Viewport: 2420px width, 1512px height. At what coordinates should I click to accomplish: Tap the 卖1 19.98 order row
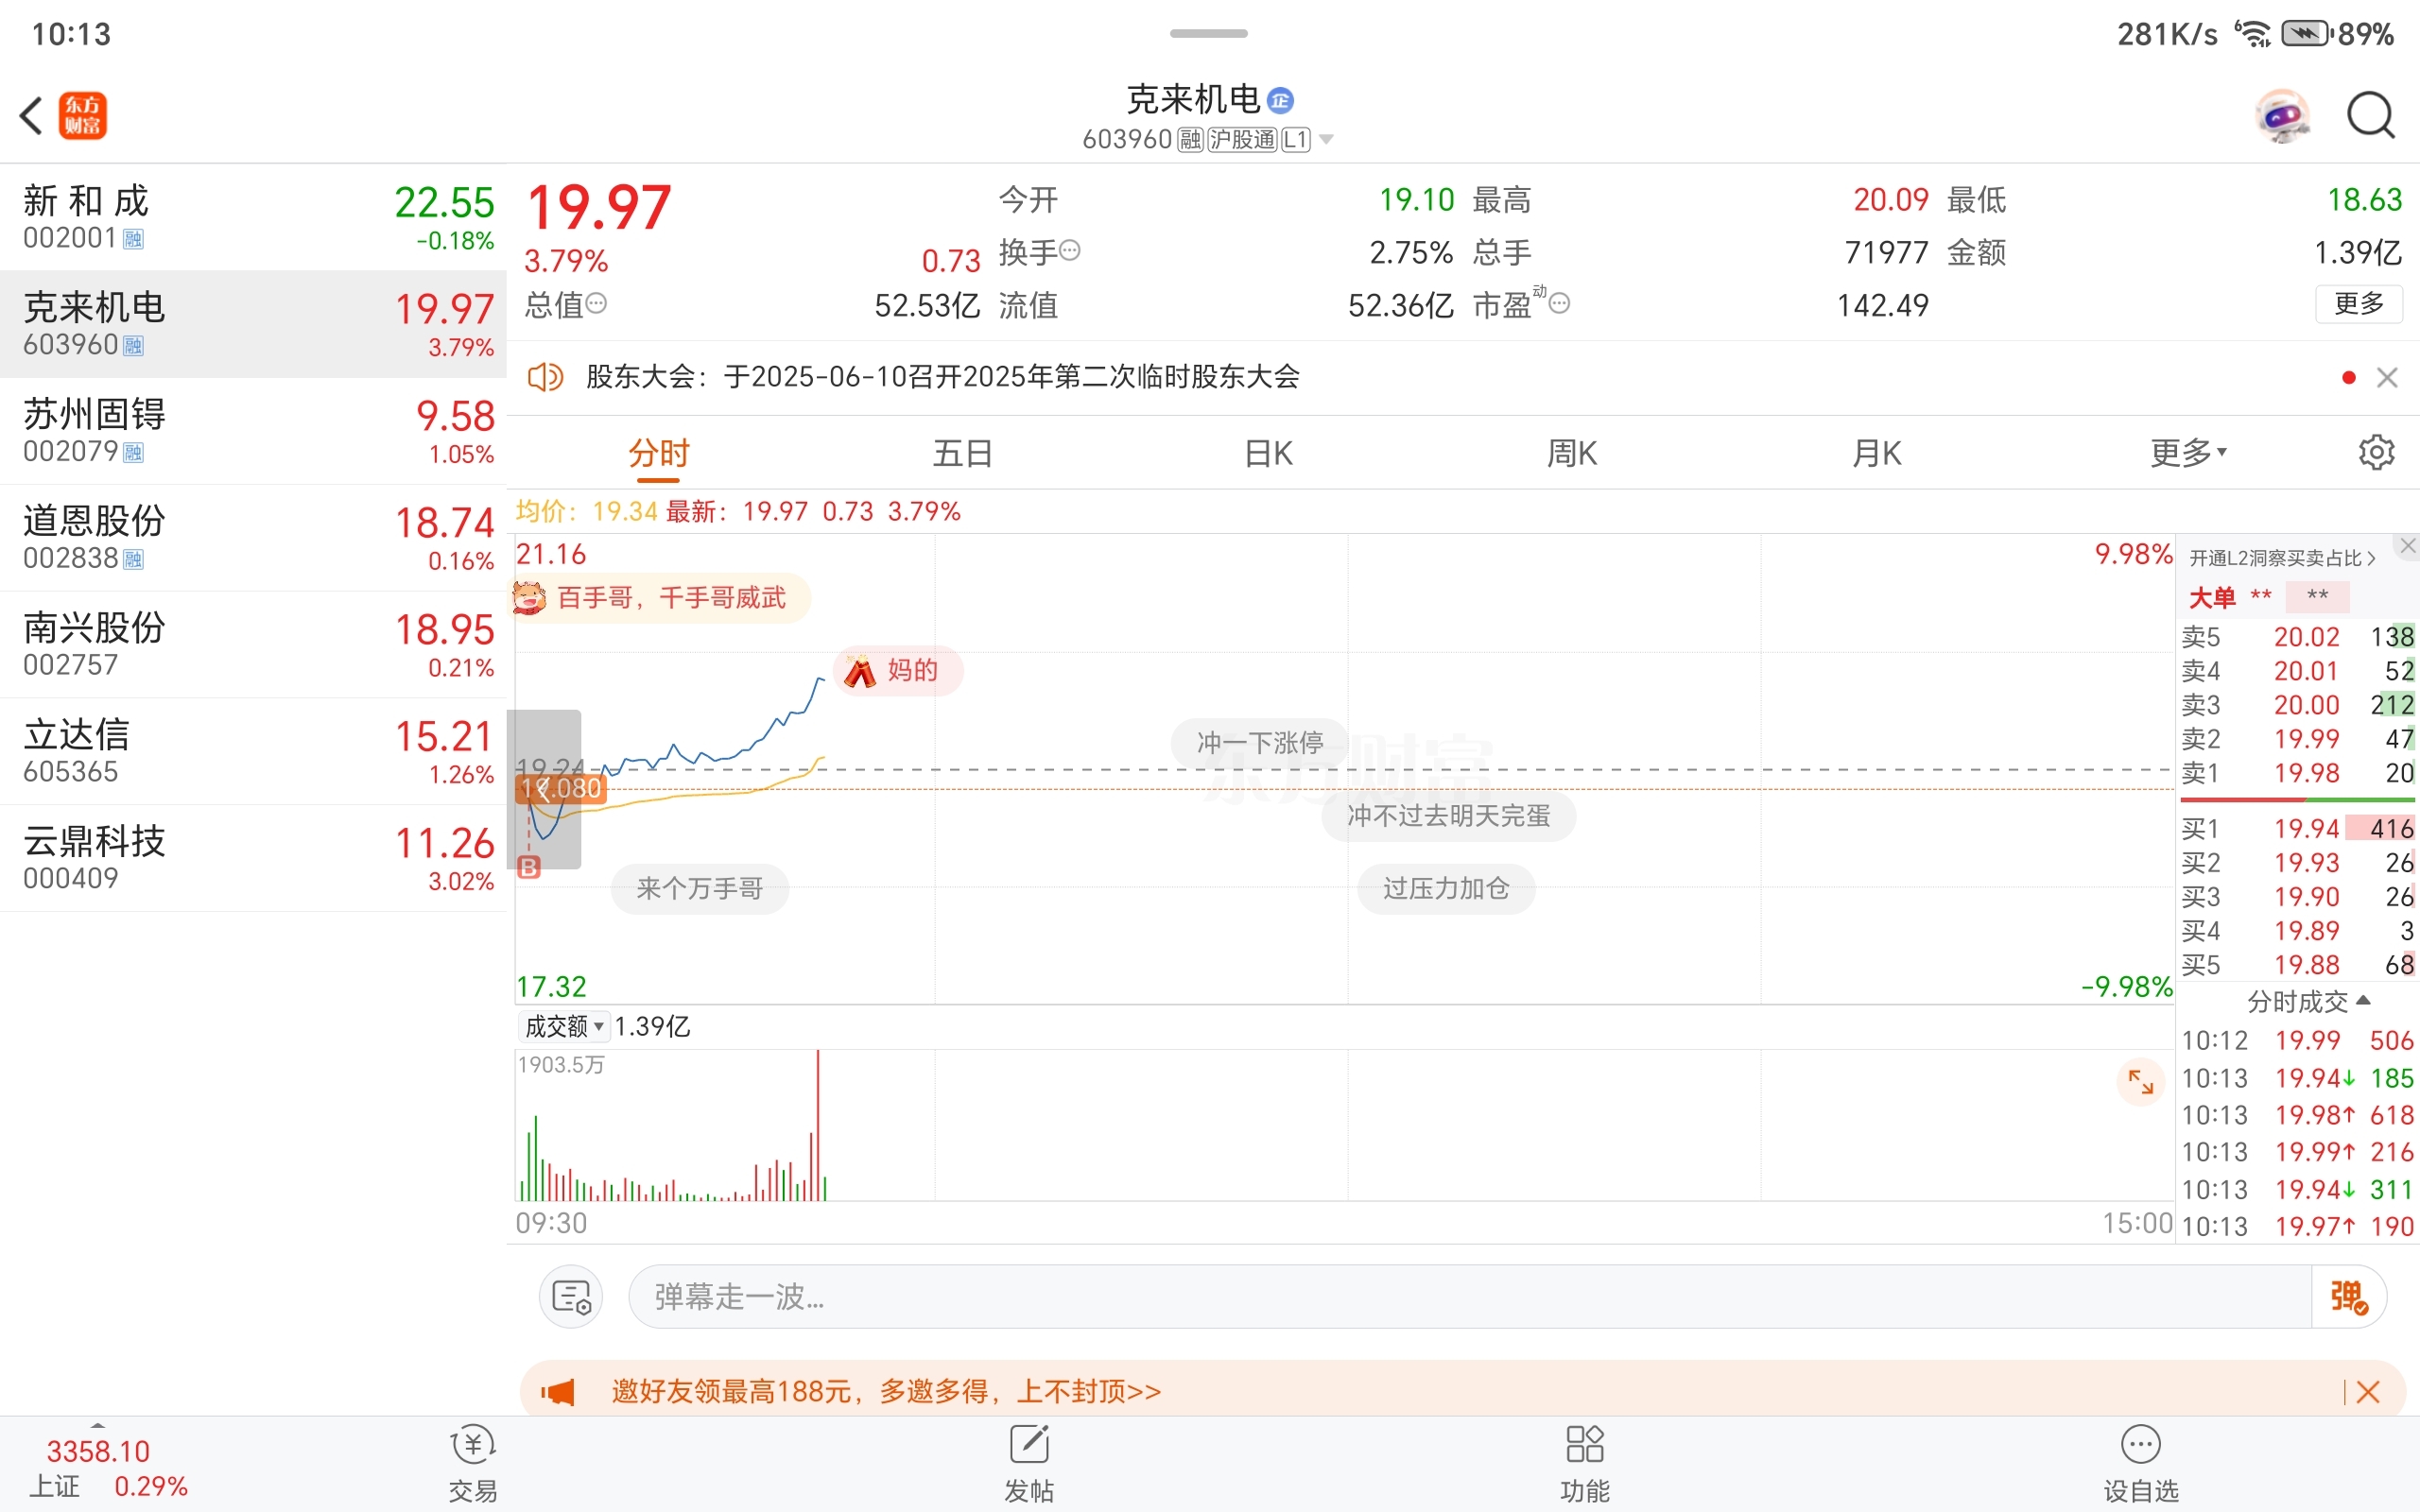tap(2297, 773)
